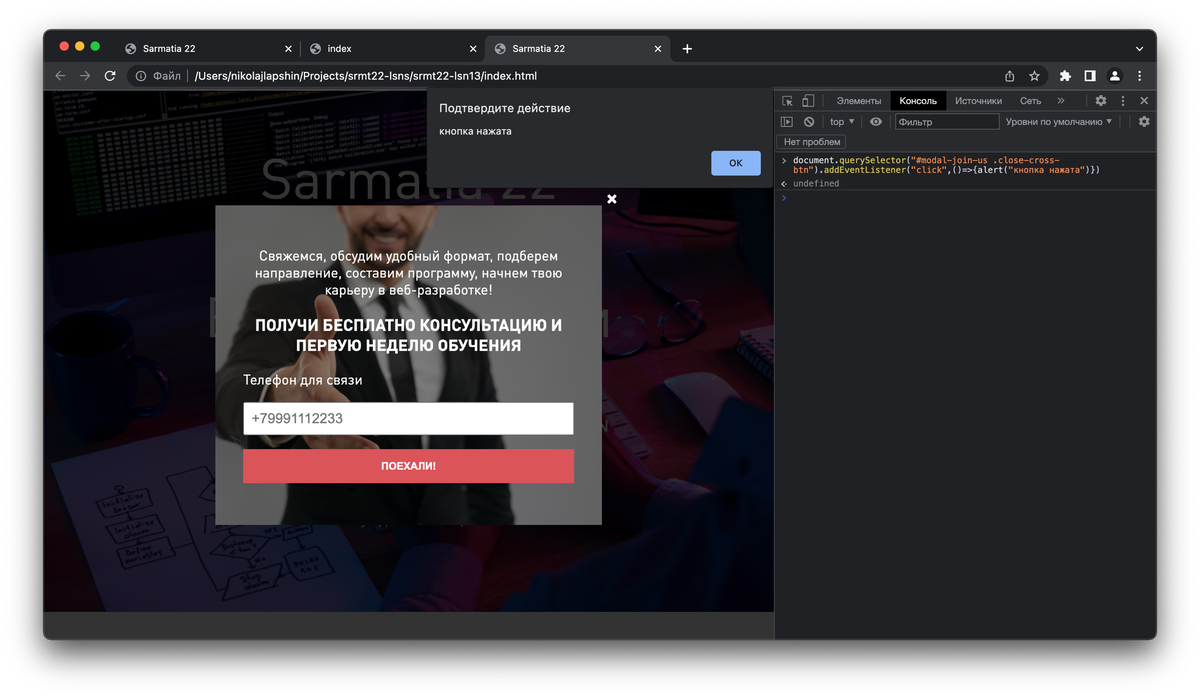The image size is (1200, 697).
Task: Click the console prompt line
Action: [965, 197]
